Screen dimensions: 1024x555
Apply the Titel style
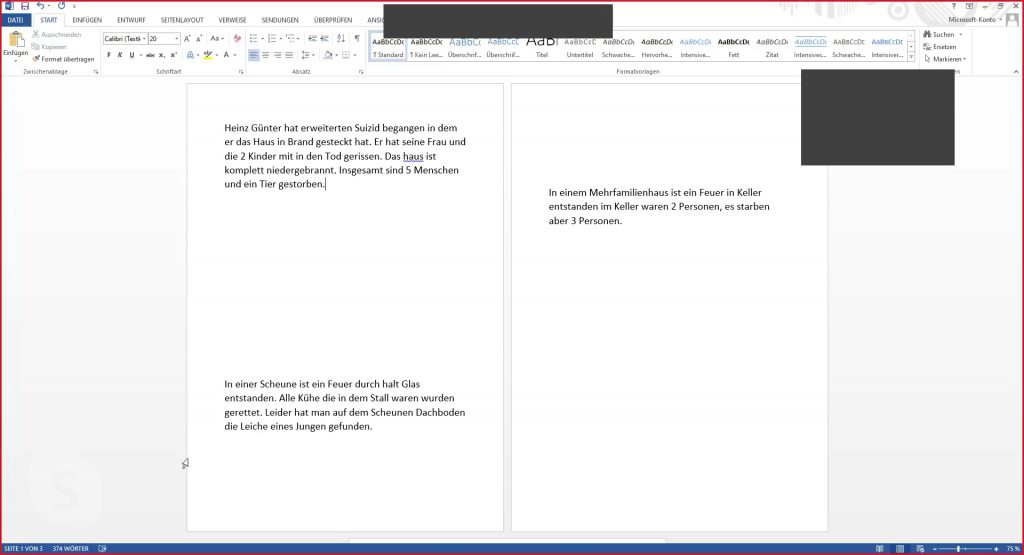pos(542,48)
